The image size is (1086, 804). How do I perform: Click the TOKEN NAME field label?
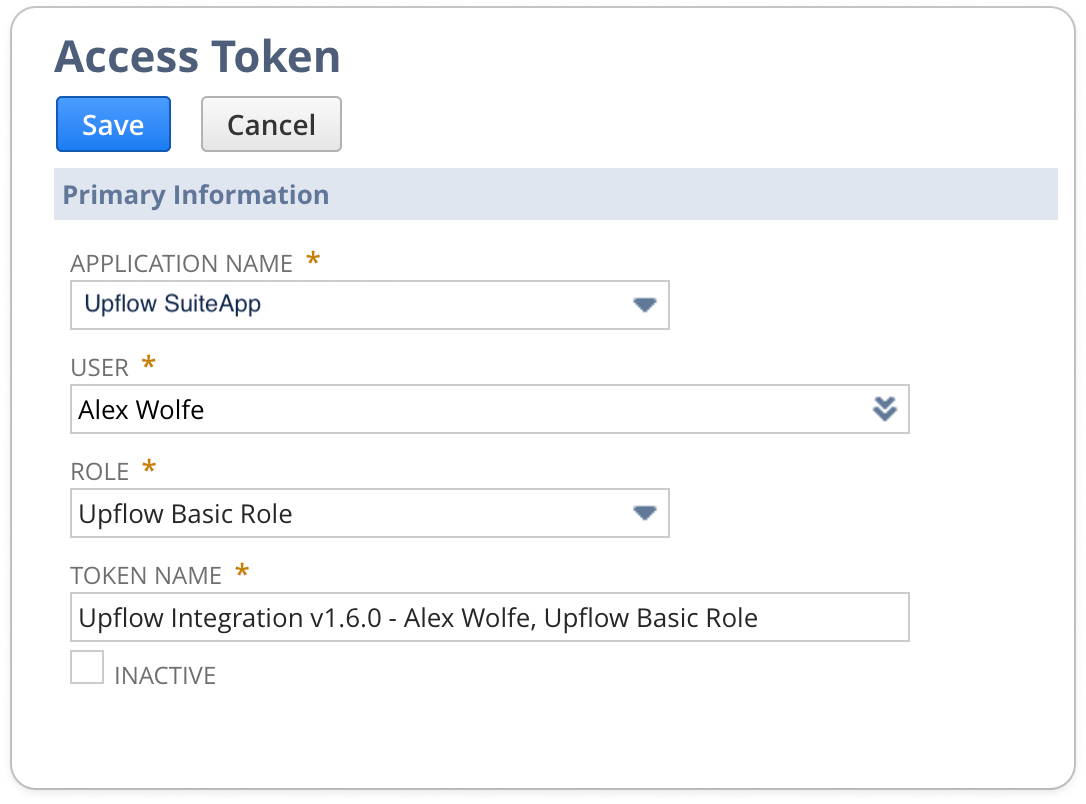(x=146, y=575)
